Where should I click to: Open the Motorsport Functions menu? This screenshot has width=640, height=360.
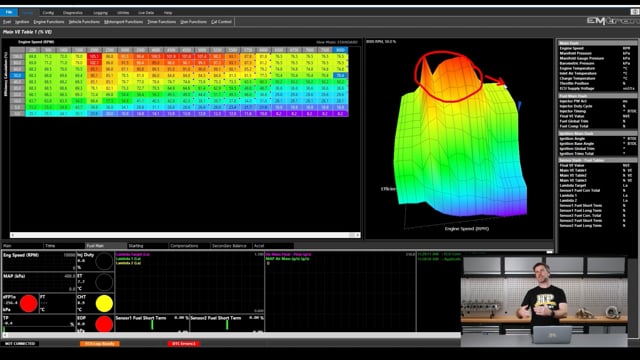tap(123, 22)
